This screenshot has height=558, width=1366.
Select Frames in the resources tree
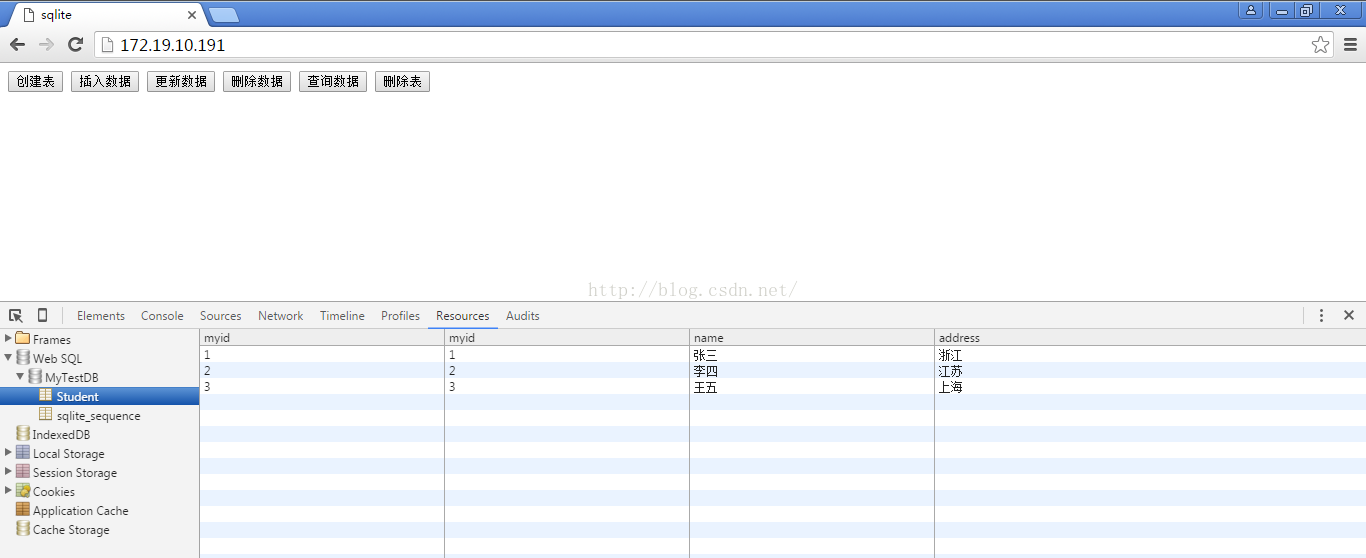[52, 340]
